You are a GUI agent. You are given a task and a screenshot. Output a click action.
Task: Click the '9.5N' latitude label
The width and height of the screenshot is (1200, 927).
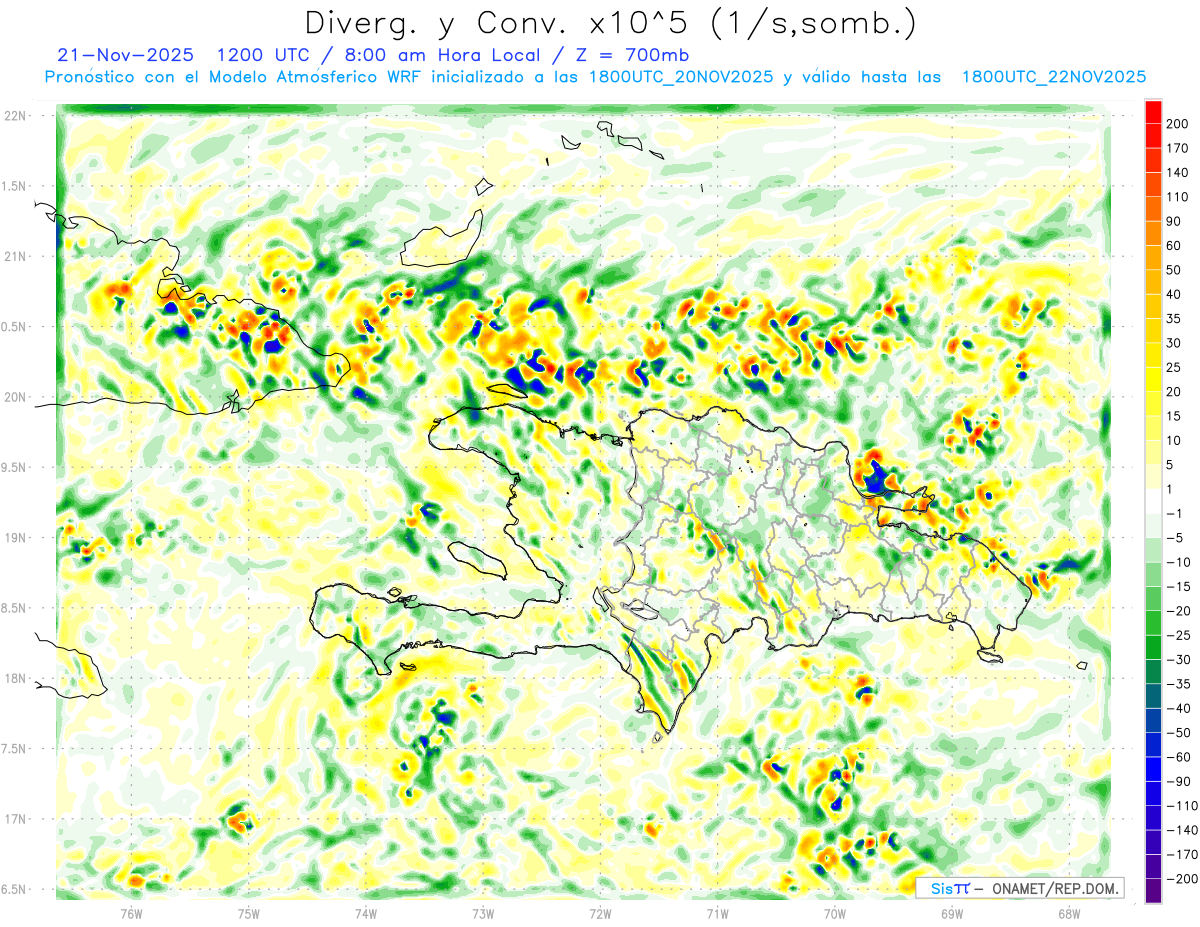16,467
